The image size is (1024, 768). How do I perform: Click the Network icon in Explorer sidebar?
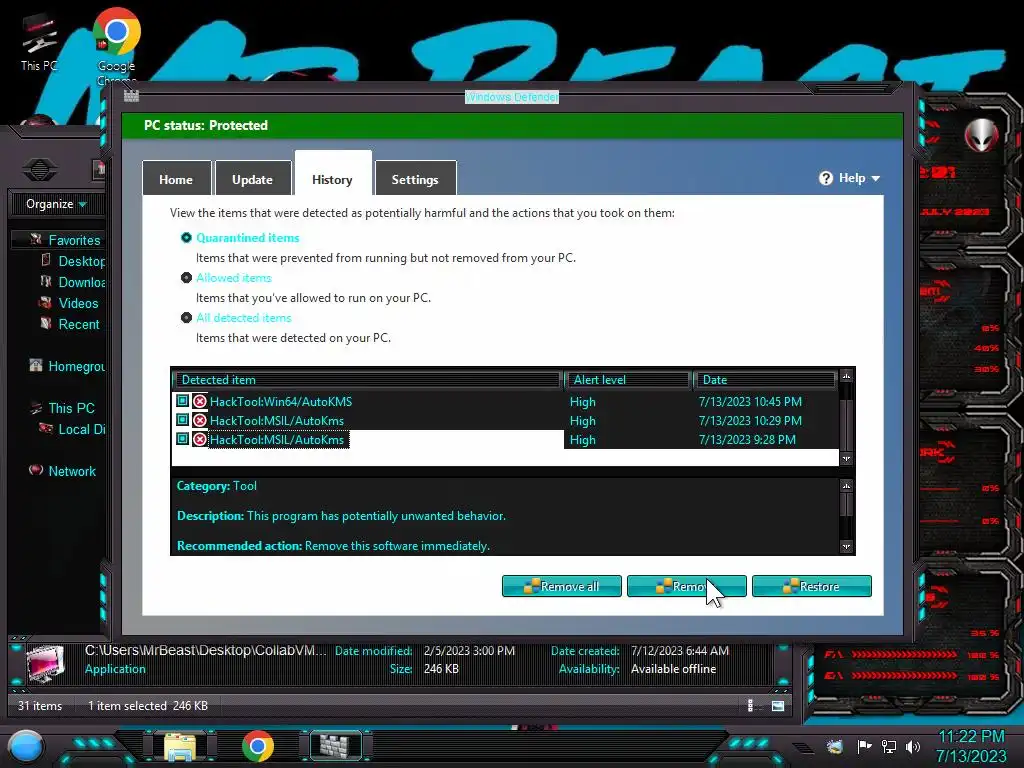36,470
